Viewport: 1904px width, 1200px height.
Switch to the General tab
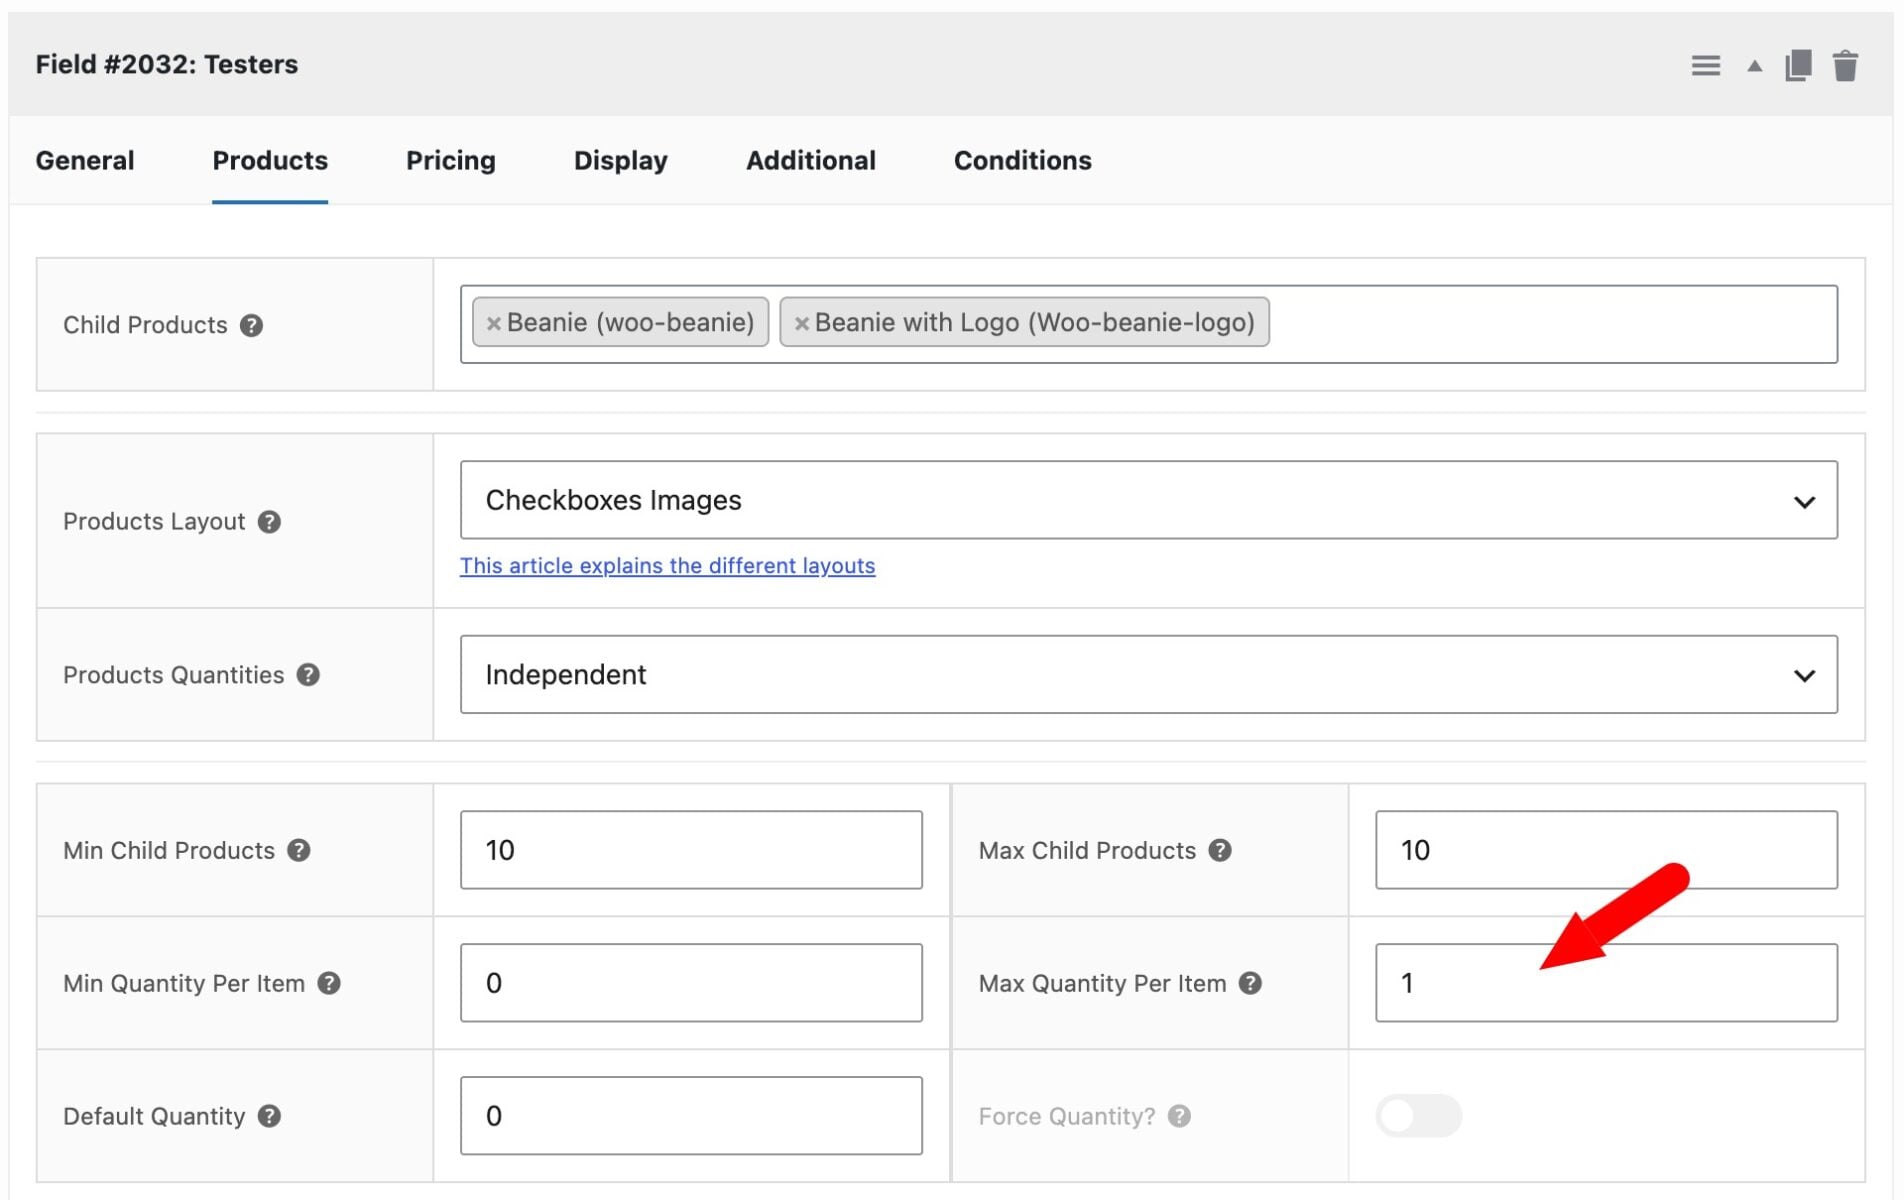pos(85,160)
